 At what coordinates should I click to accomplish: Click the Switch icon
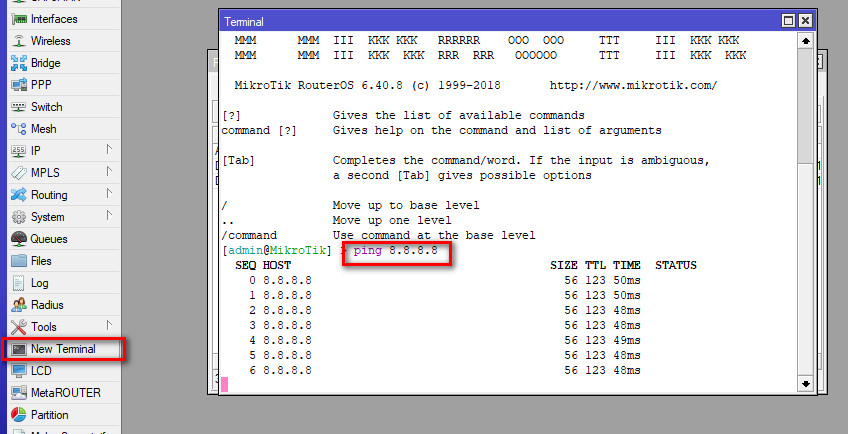click(19, 107)
